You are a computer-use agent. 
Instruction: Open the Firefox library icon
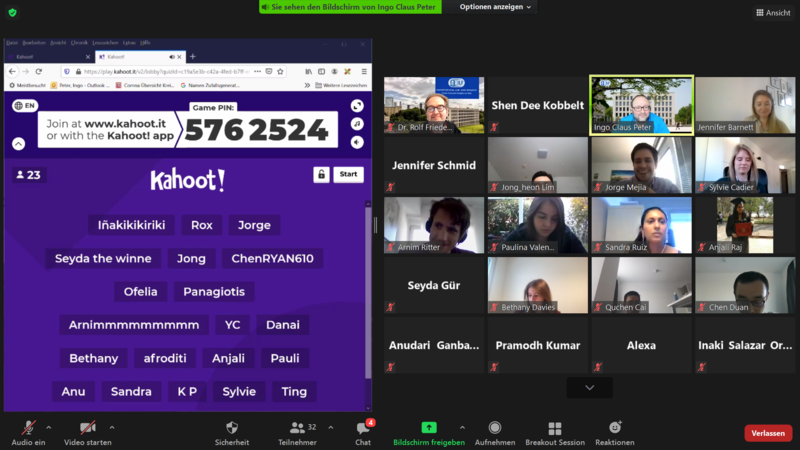pos(308,71)
